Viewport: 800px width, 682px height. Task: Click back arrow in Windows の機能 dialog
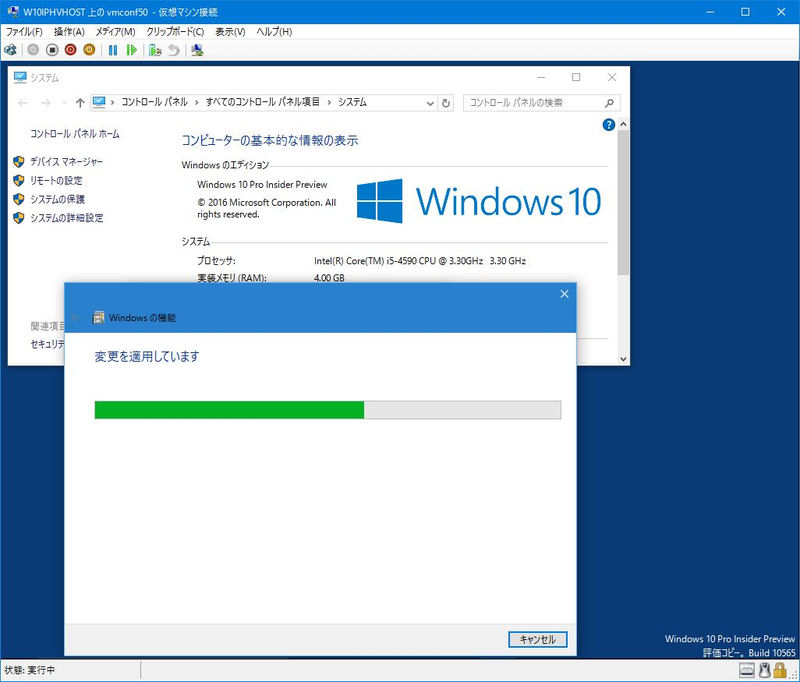[76, 318]
